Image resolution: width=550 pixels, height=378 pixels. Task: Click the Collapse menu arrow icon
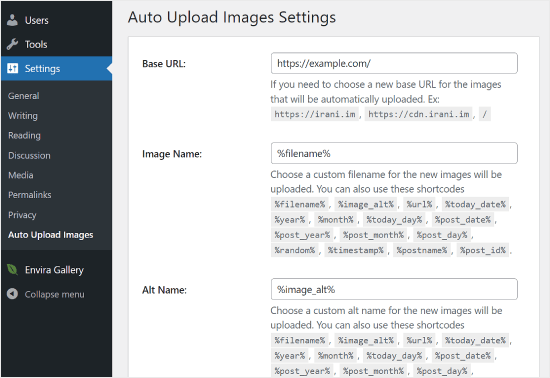12,294
